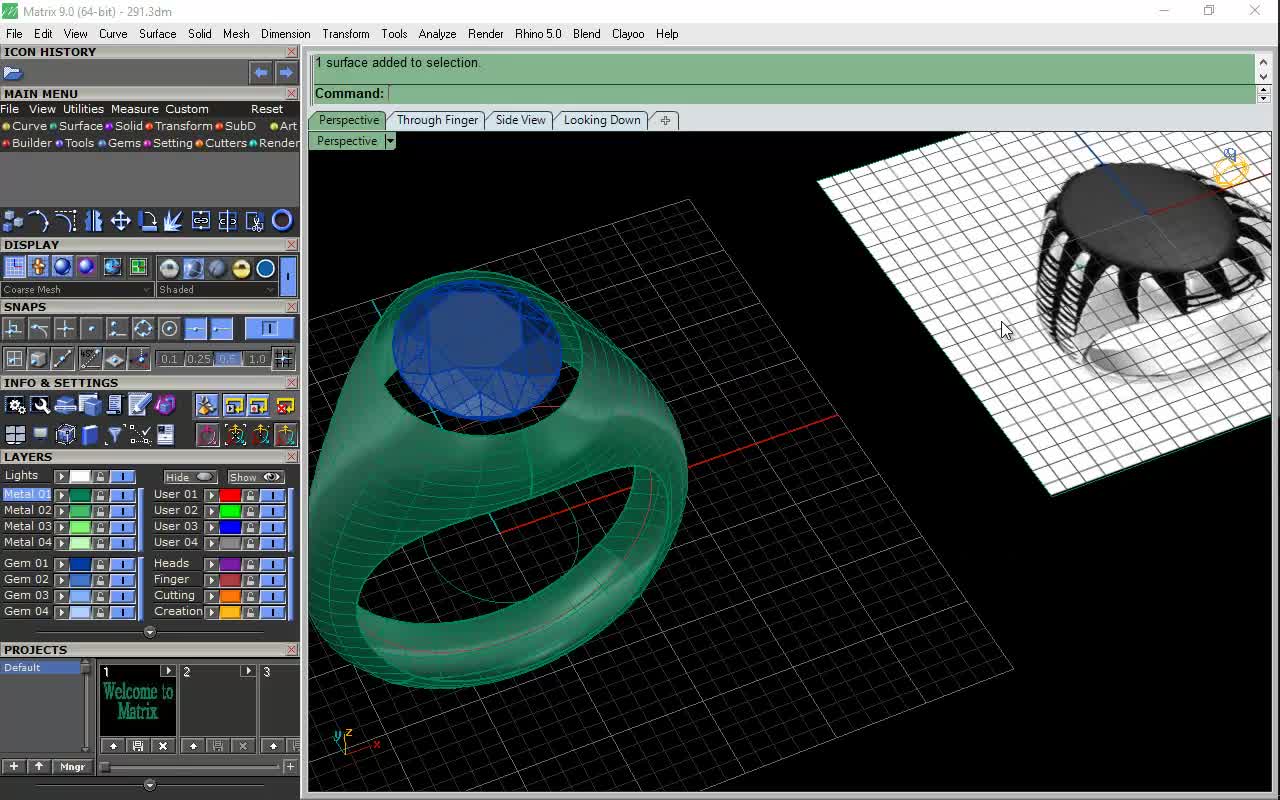Save project slot 1 with floppy icon
The width and height of the screenshot is (1280, 800).
click(x=138, y=746)
